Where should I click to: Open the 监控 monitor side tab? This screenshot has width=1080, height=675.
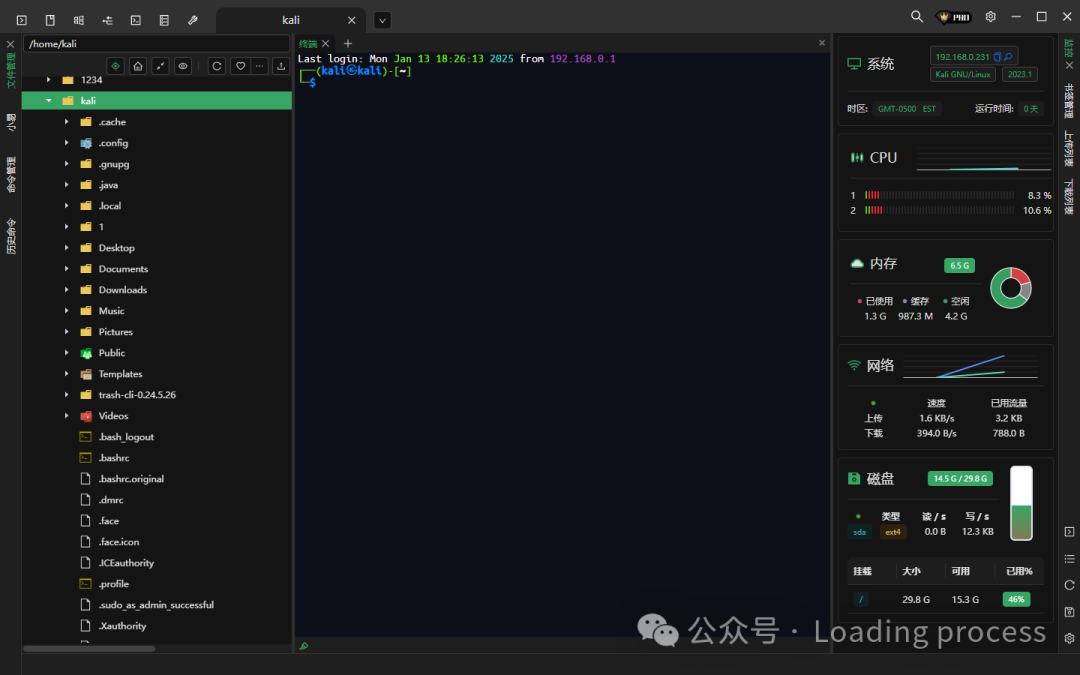(x=1069, y=48)
